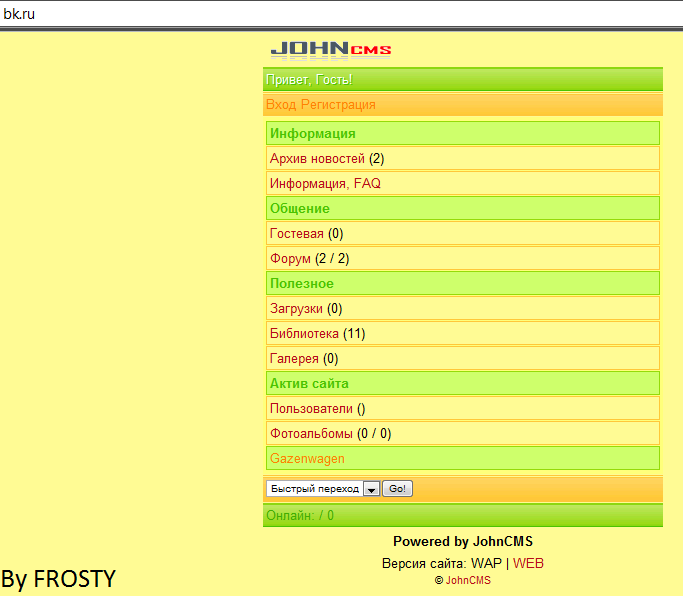Open the Онлайн users counter link

click(300, 515)
